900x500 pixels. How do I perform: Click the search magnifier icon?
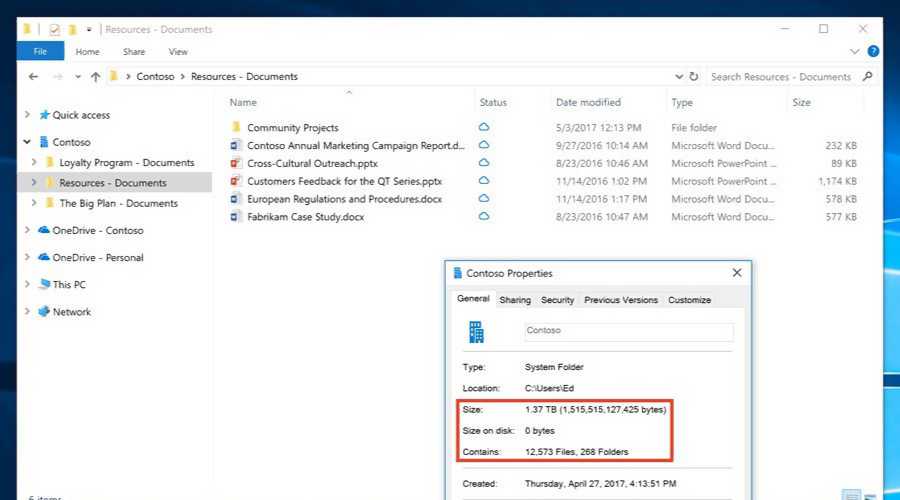(x=867, y=76)
